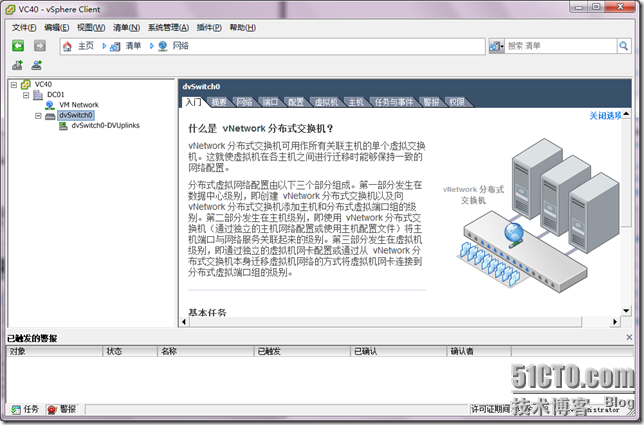Switch to the 网络 tab of dvSwitch0
The image size is (644, 425).
tap(245, 102)
